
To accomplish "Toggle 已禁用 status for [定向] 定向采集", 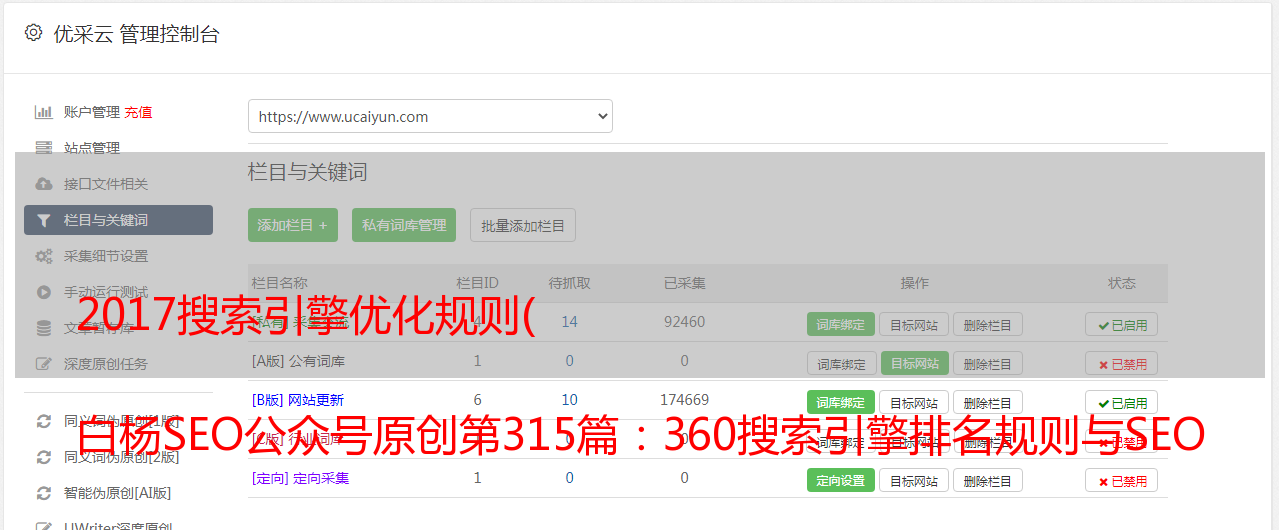I will pyautogui.click(x=1121, y=480).
